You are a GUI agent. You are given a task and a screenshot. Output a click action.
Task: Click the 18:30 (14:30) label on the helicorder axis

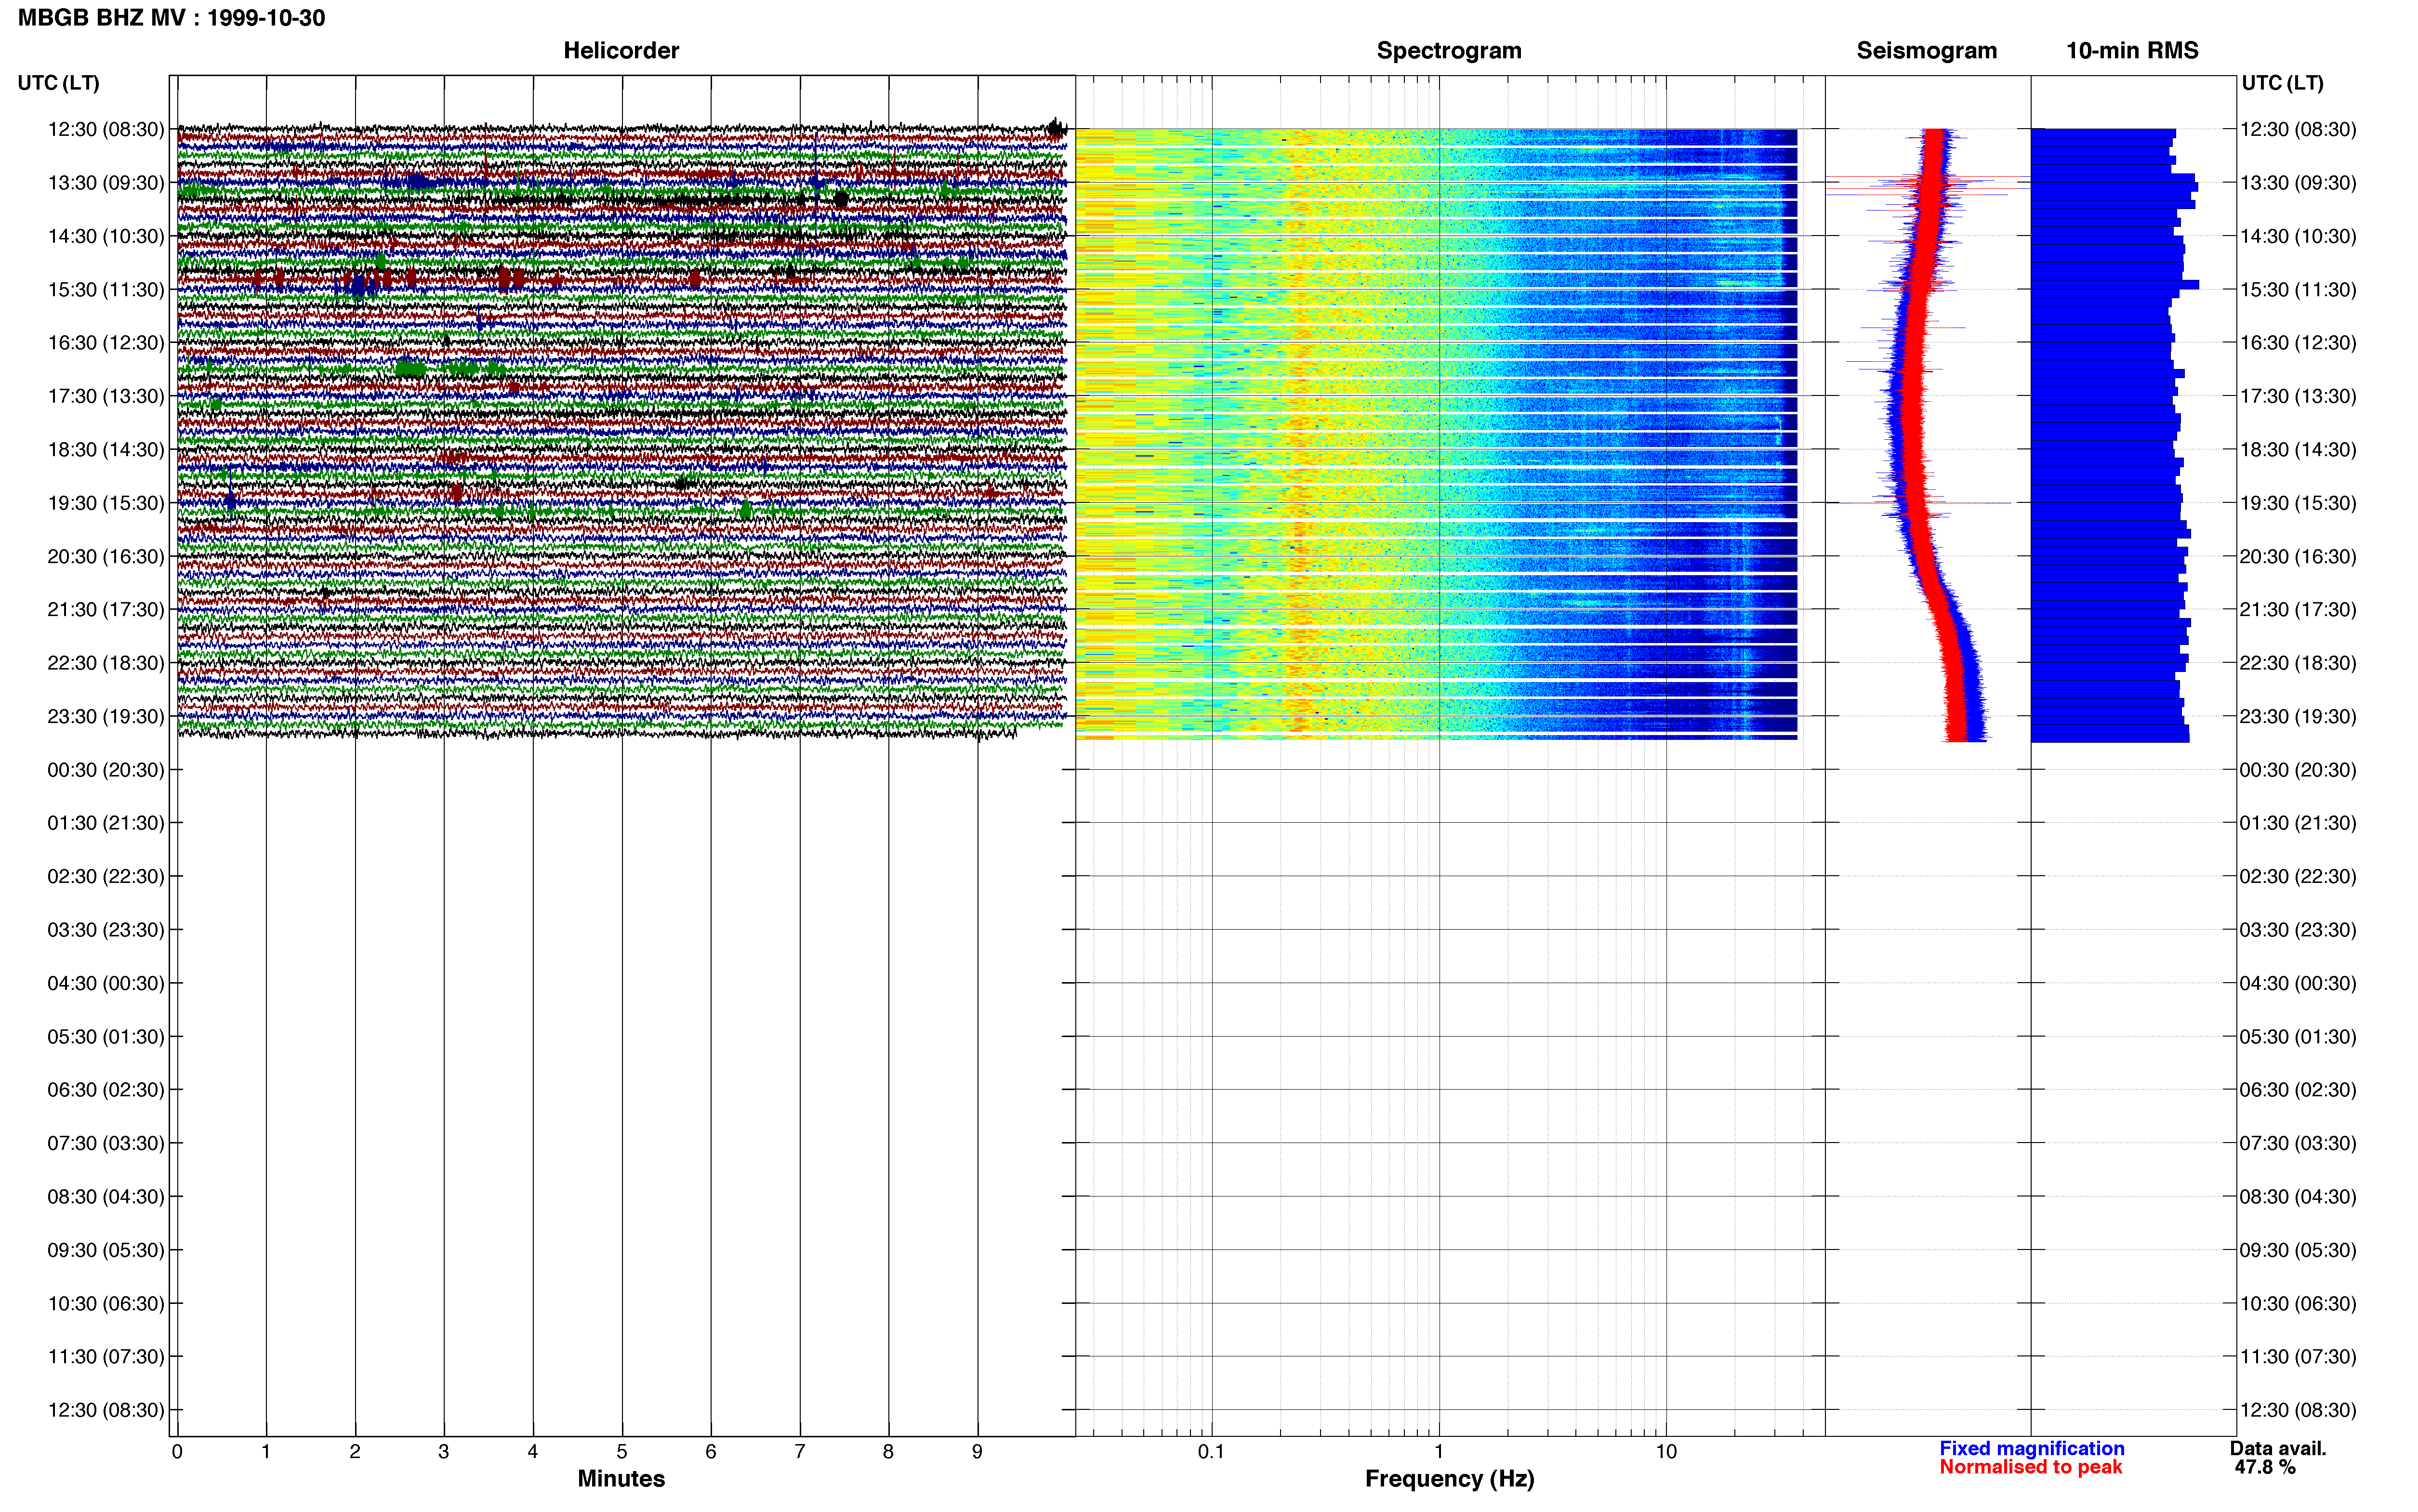pos(106,450)
